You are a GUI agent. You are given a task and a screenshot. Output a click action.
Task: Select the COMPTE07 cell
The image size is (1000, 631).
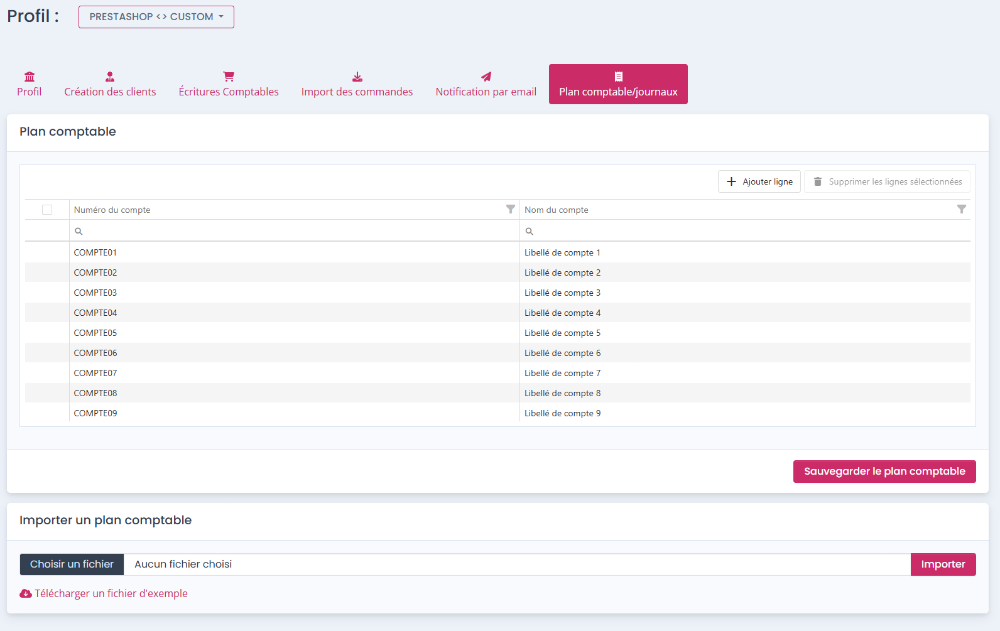click(x=295, y=373)
